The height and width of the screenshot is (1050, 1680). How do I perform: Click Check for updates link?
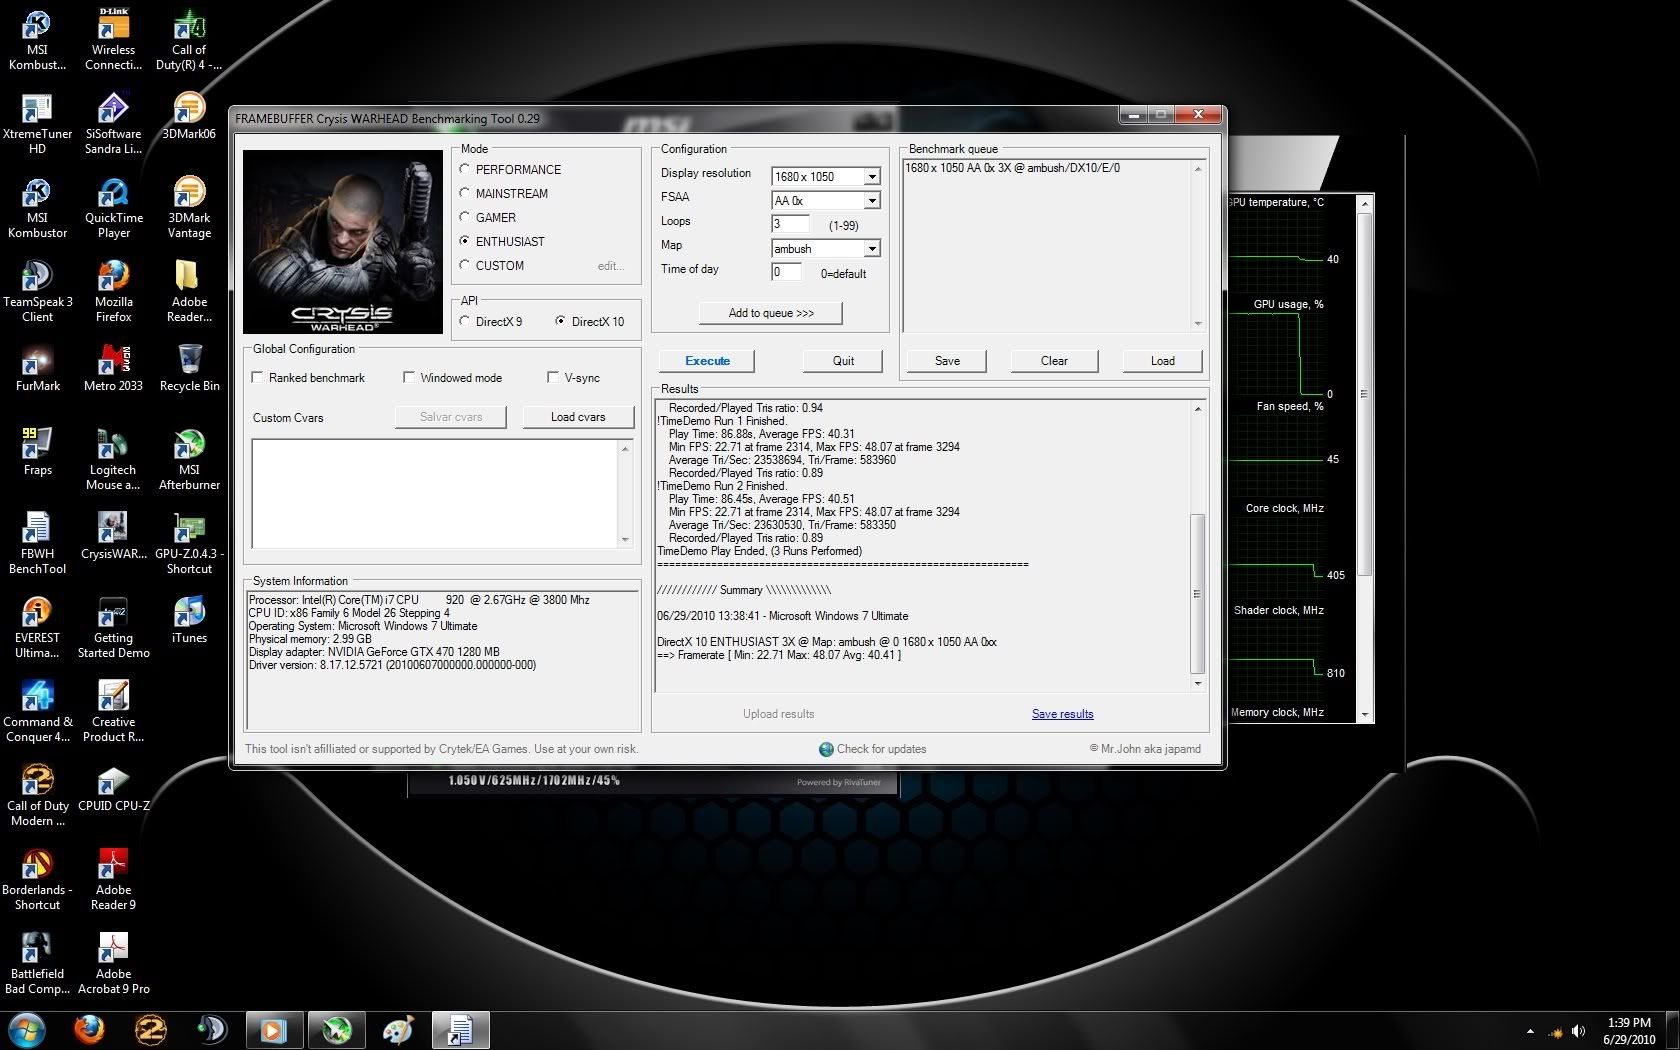click(x=873, y=749)
